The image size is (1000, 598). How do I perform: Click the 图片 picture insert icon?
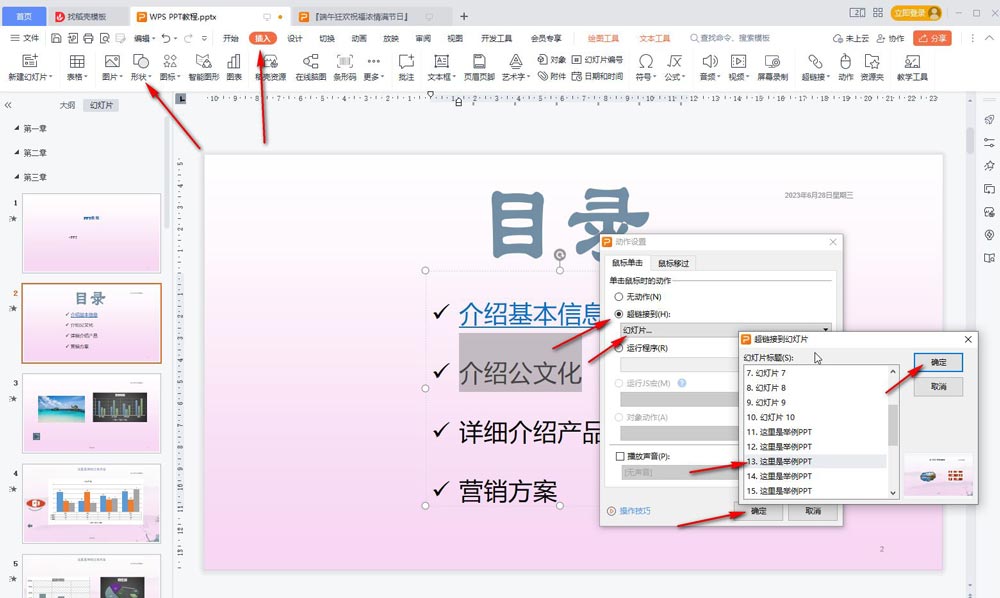pos(112,61)
